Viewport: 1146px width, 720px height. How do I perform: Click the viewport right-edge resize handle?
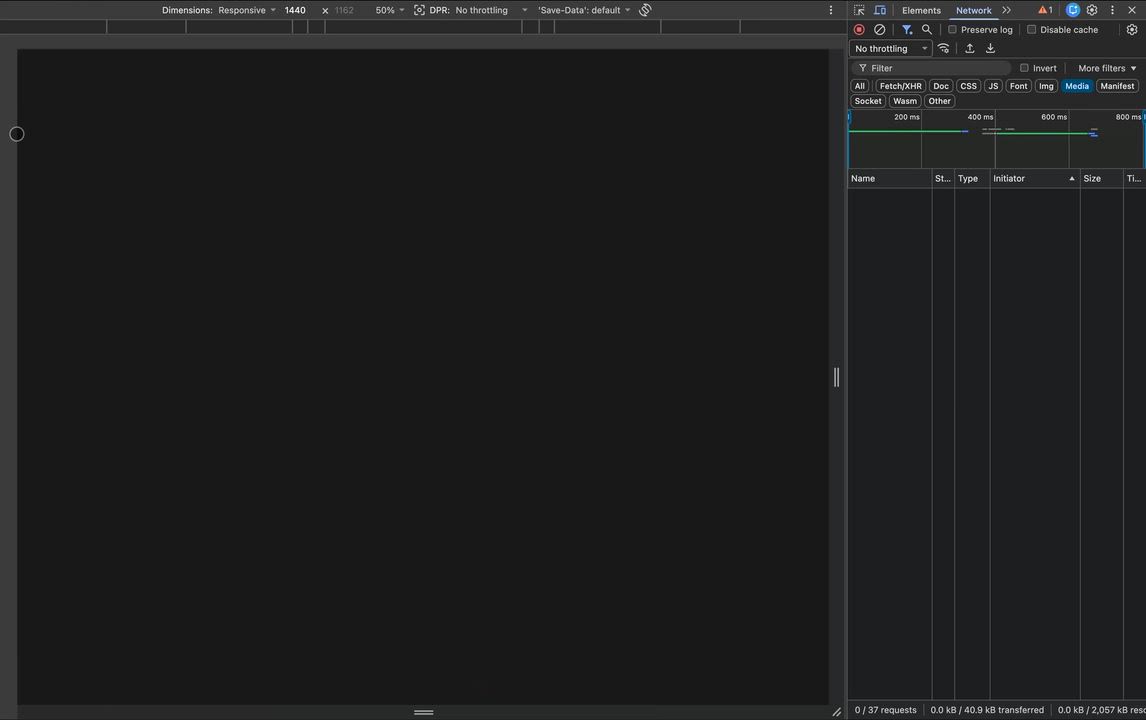pos(836,377)
